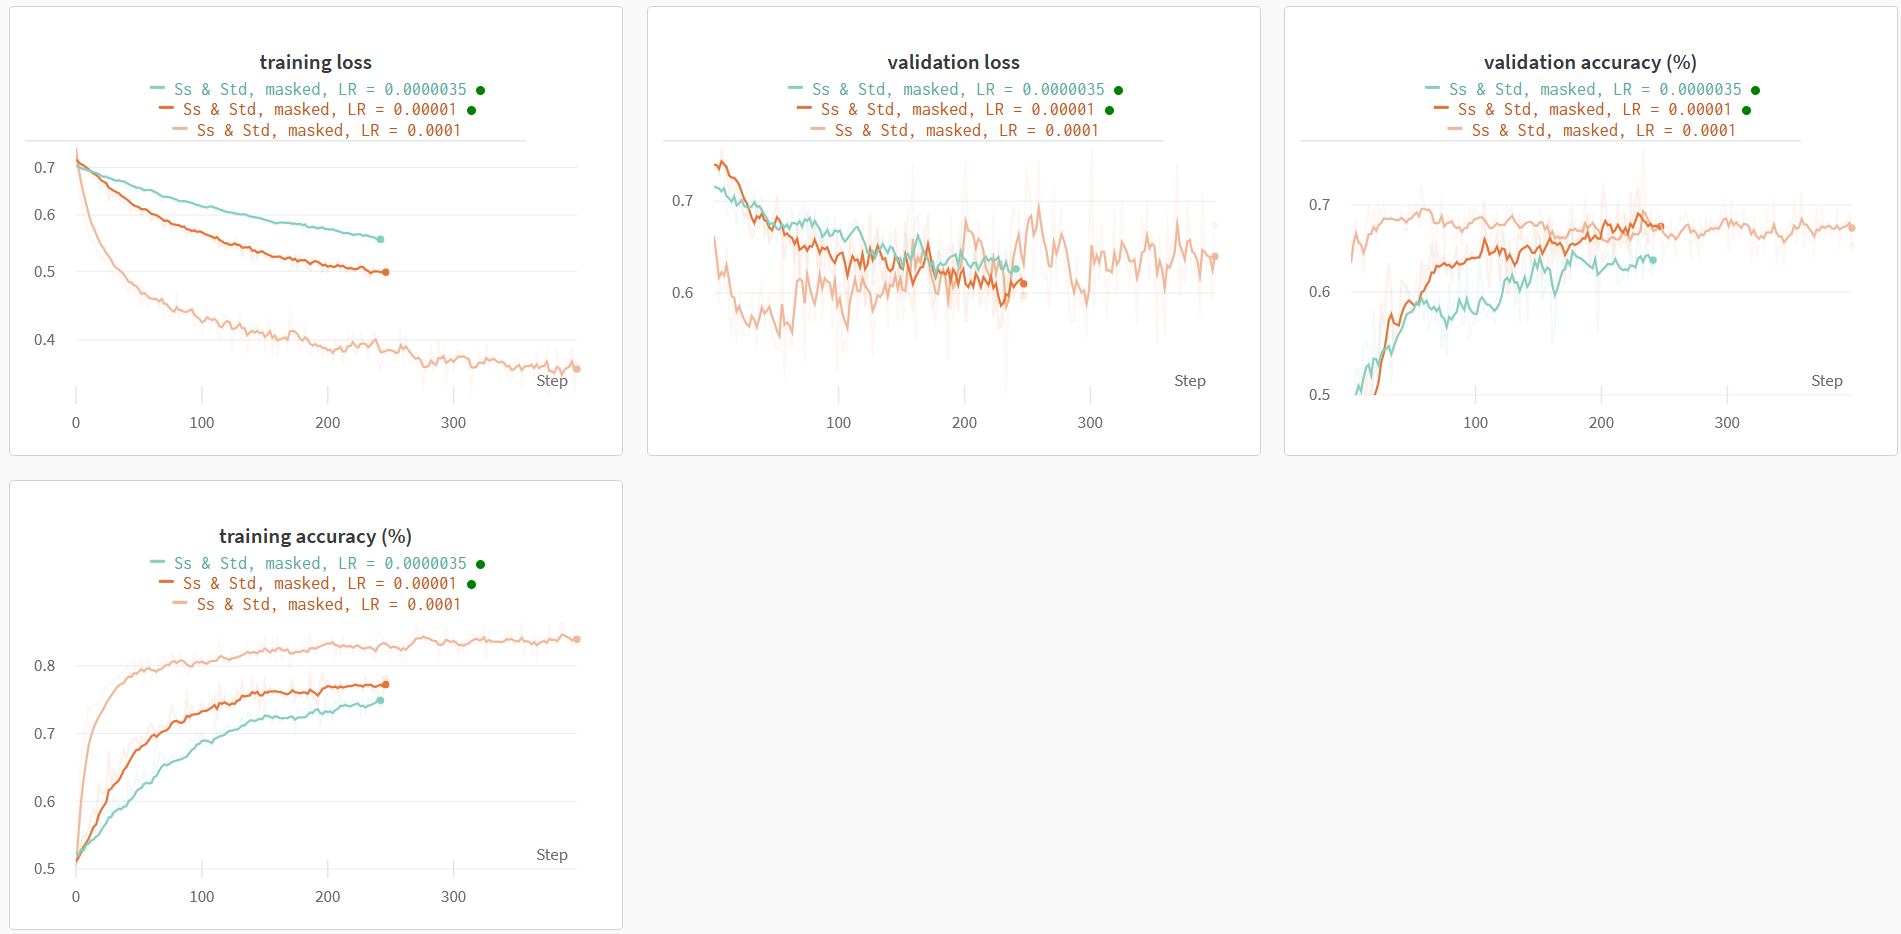This screenshot has width=1901, height=934.
Task: Click orange line endpoint marker in training accuracy chart
Action: pos(386,685)
